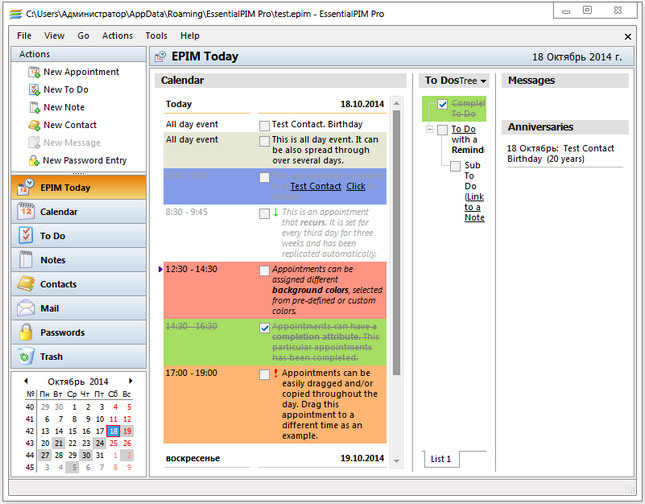The height and width of the screenshot is (504, 645).
Task: Select the List 1 tab
Action: (441, 459)
